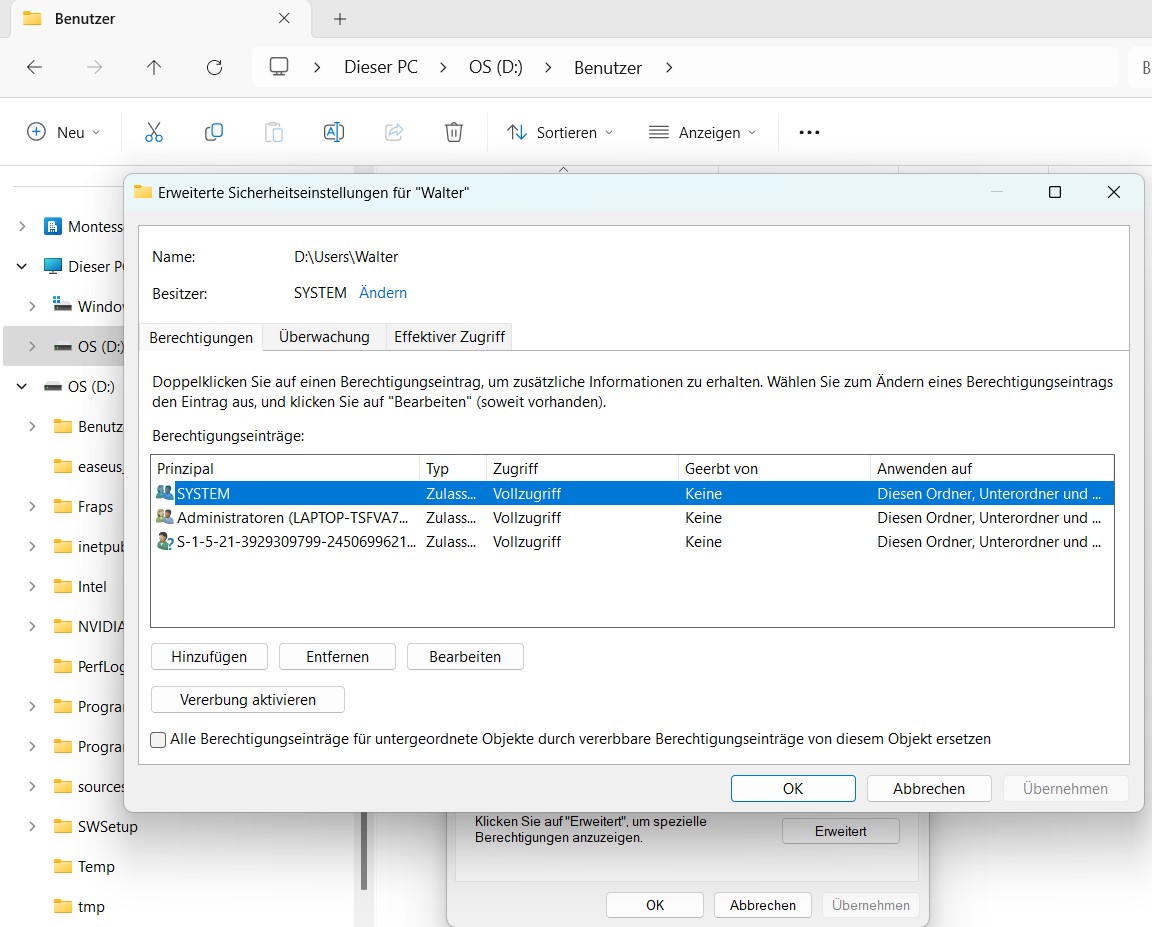Click the Vererbung aktivieren button
Screen dimensions: 1152x927
248,699
